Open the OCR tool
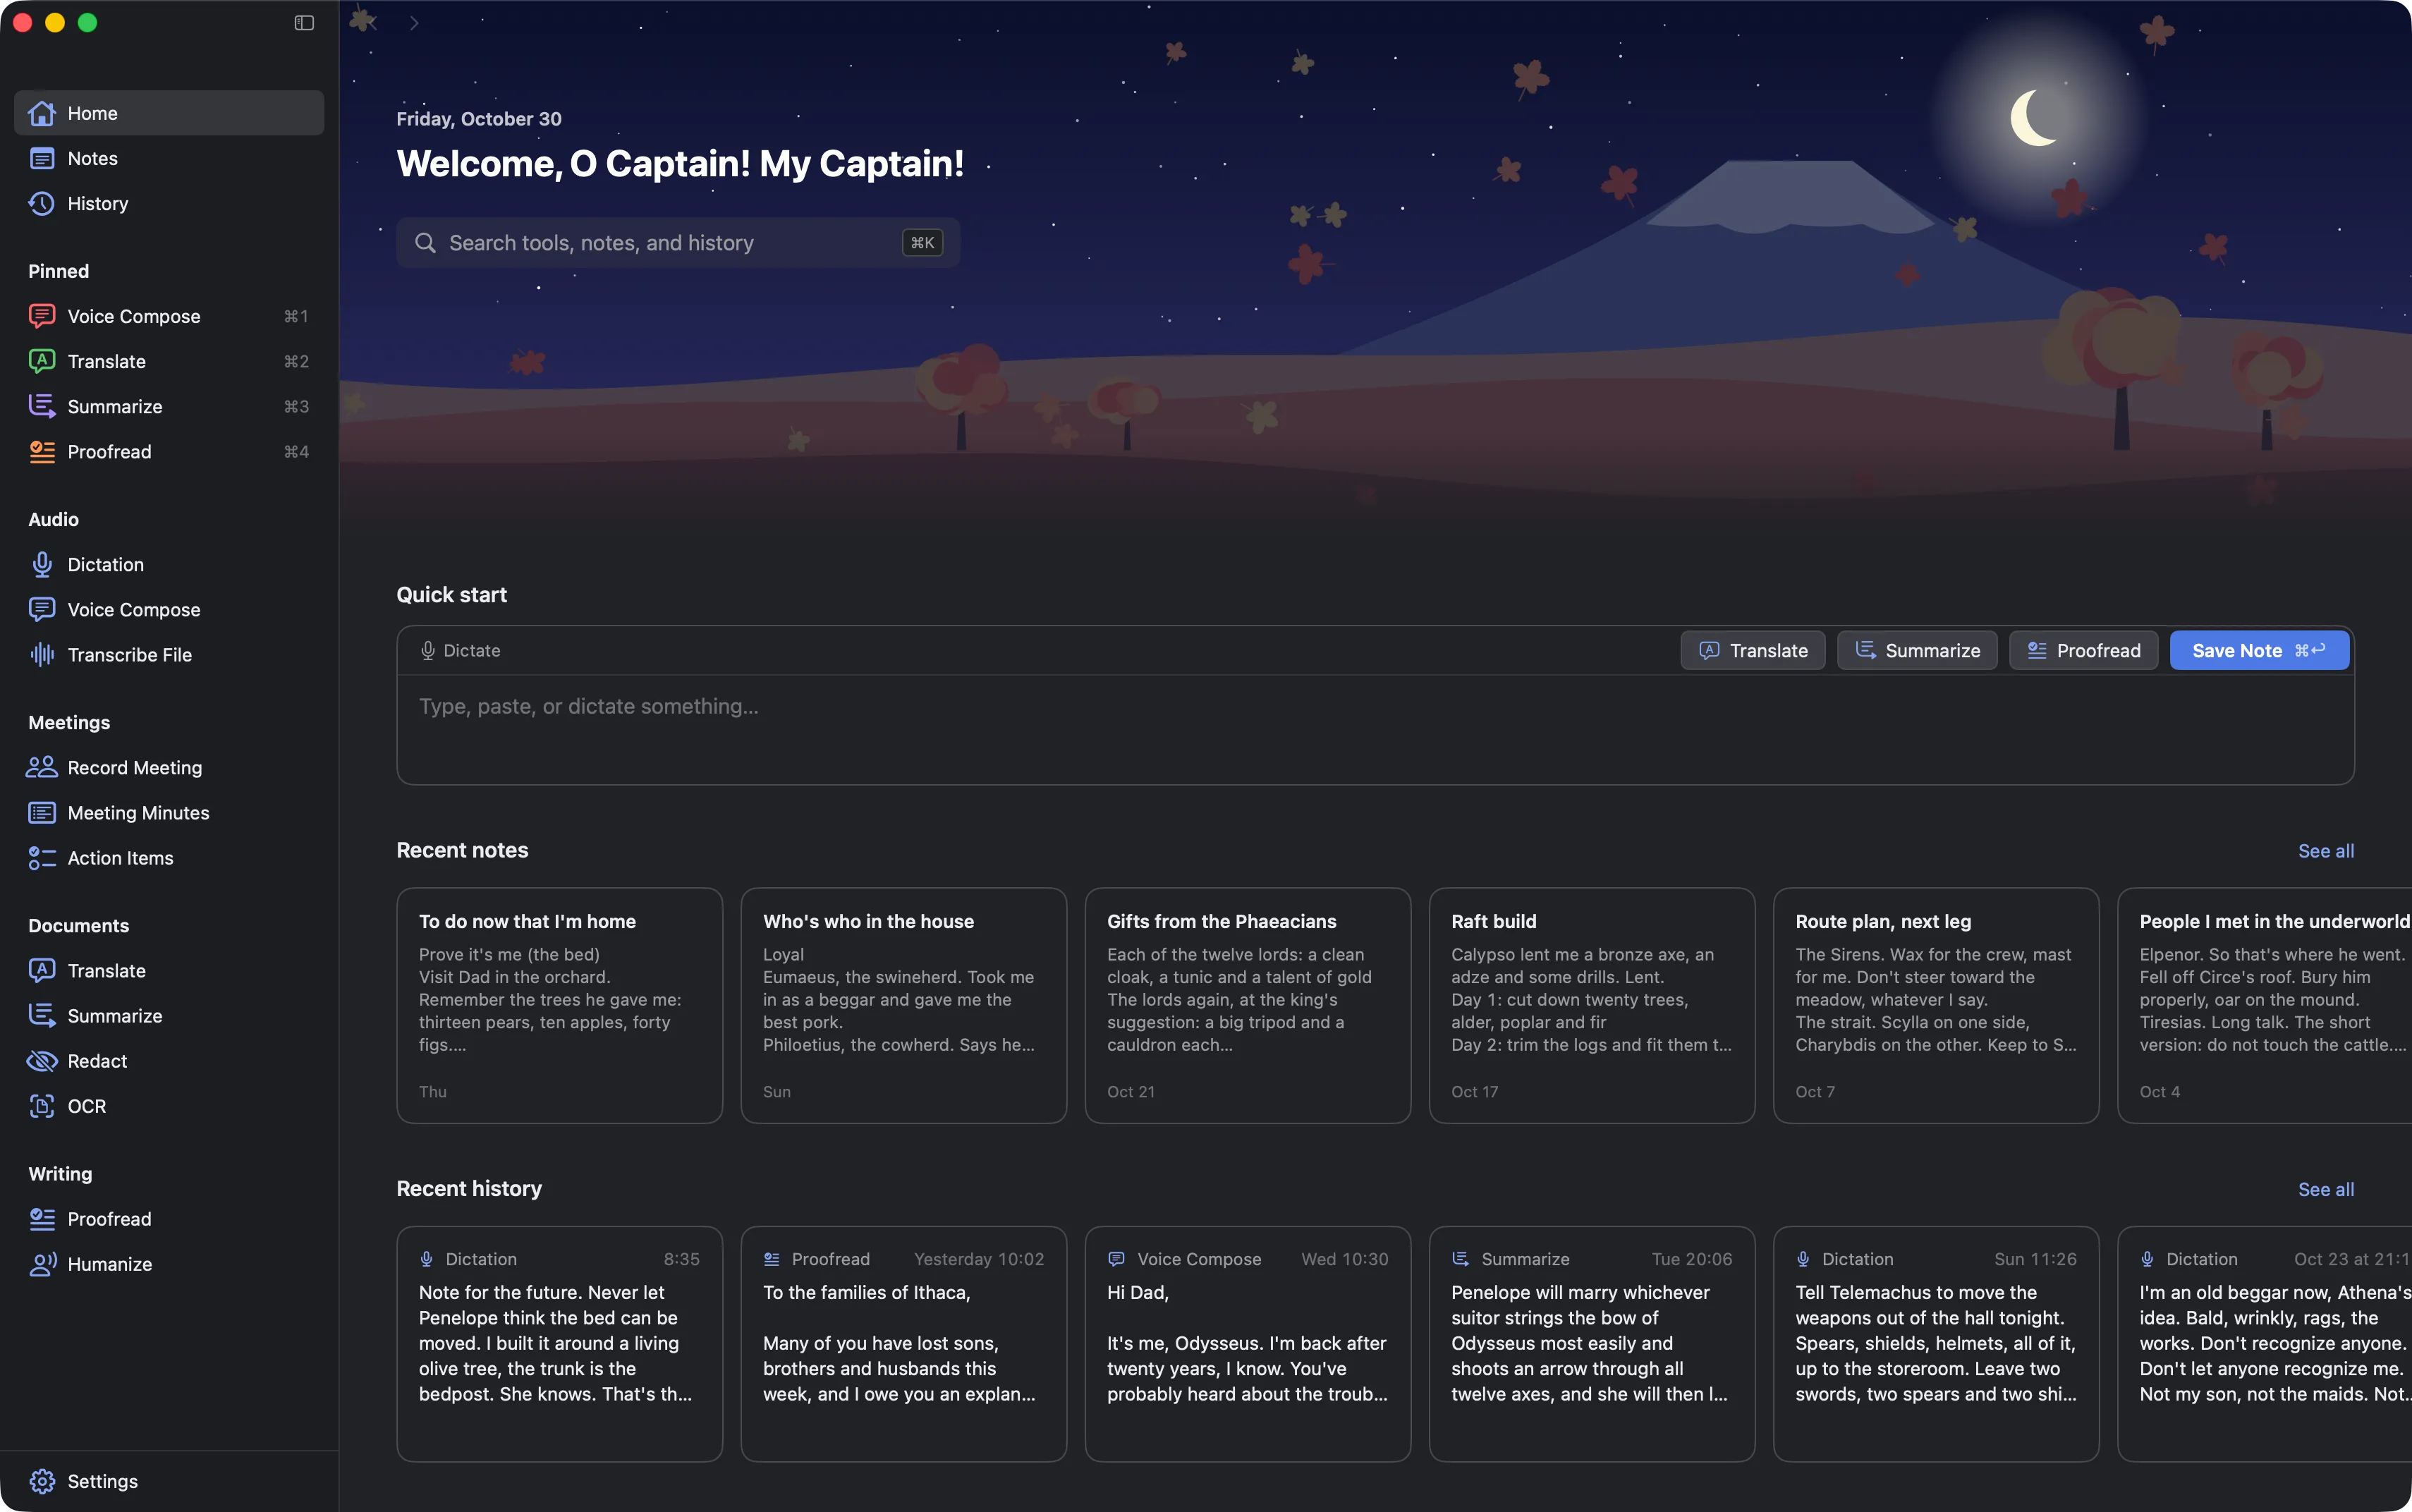This screenshot has height=1512, width=2412. pyautogui.click(x=169, y=1105)
